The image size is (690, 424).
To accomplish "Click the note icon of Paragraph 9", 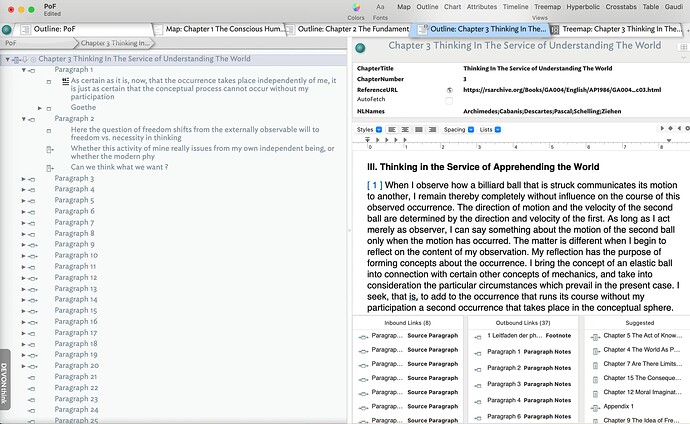I will pos(32,245).
